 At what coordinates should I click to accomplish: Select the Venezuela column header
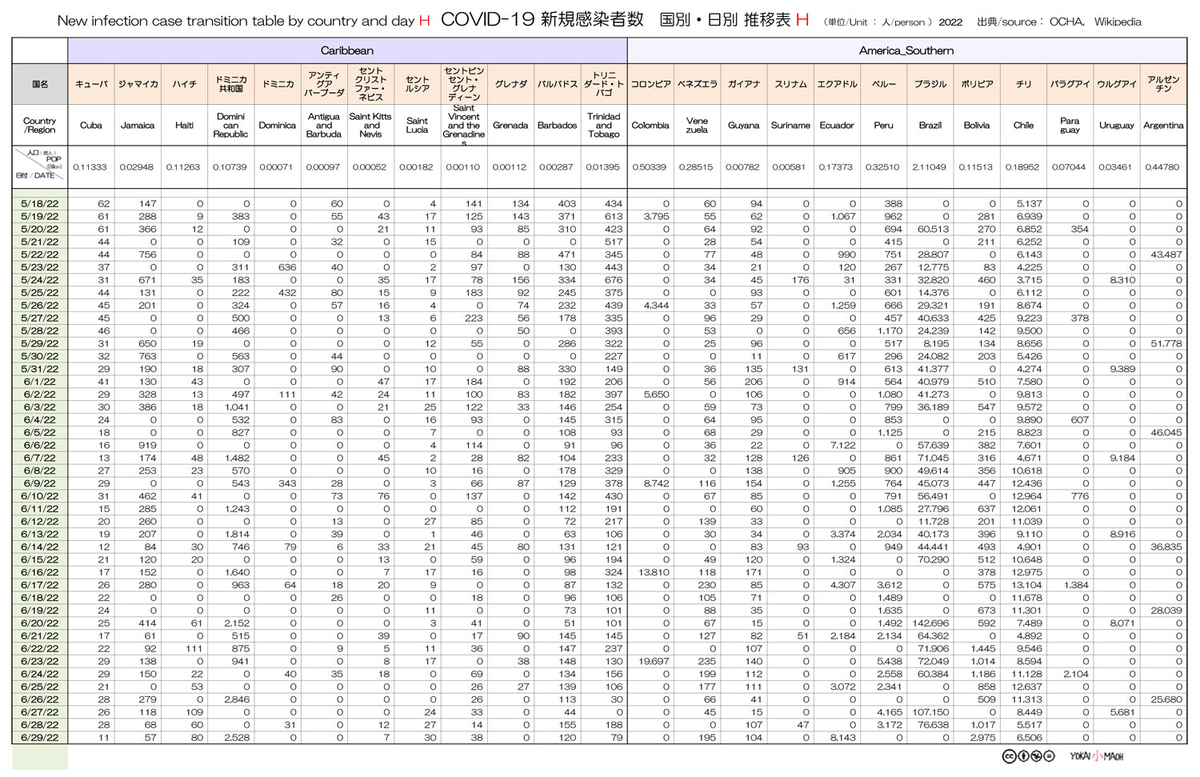pyautogui.click(x=697, y=125)
